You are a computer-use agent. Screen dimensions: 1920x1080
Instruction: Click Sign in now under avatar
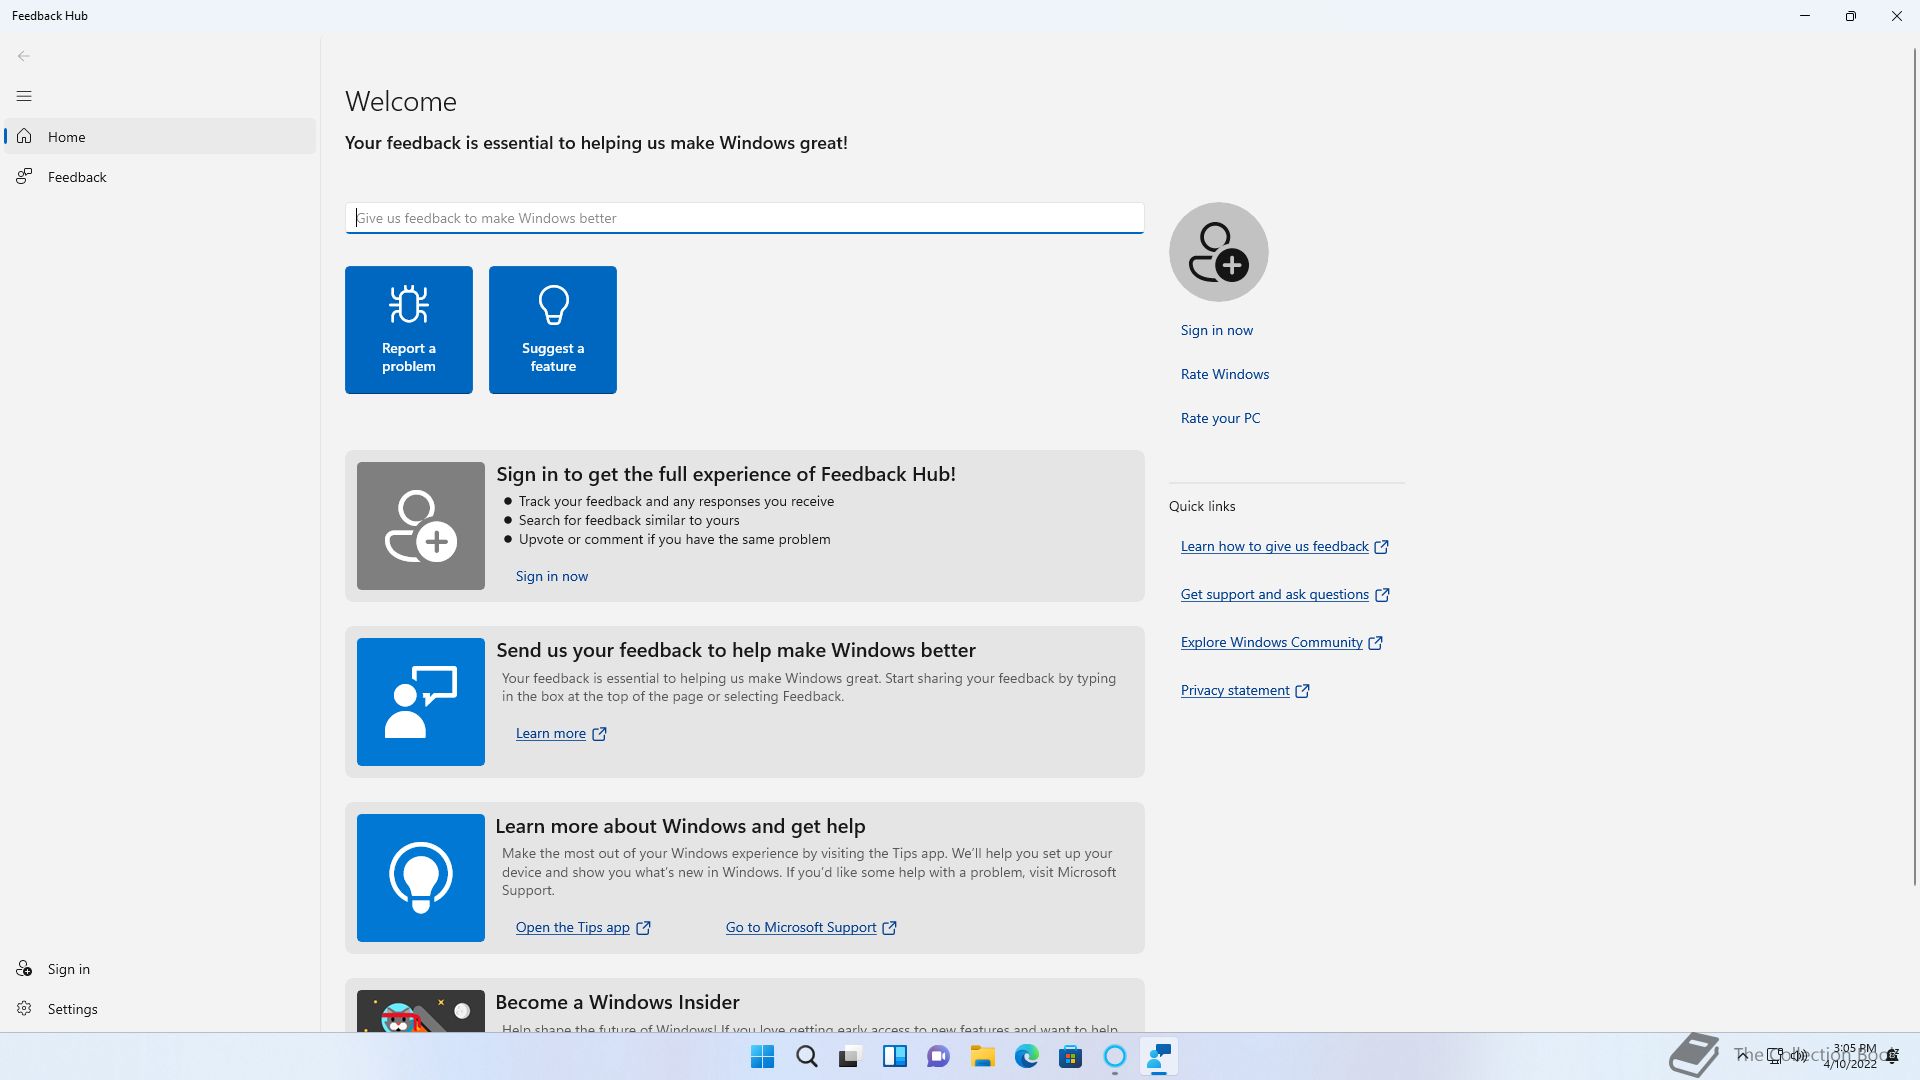1216,330
